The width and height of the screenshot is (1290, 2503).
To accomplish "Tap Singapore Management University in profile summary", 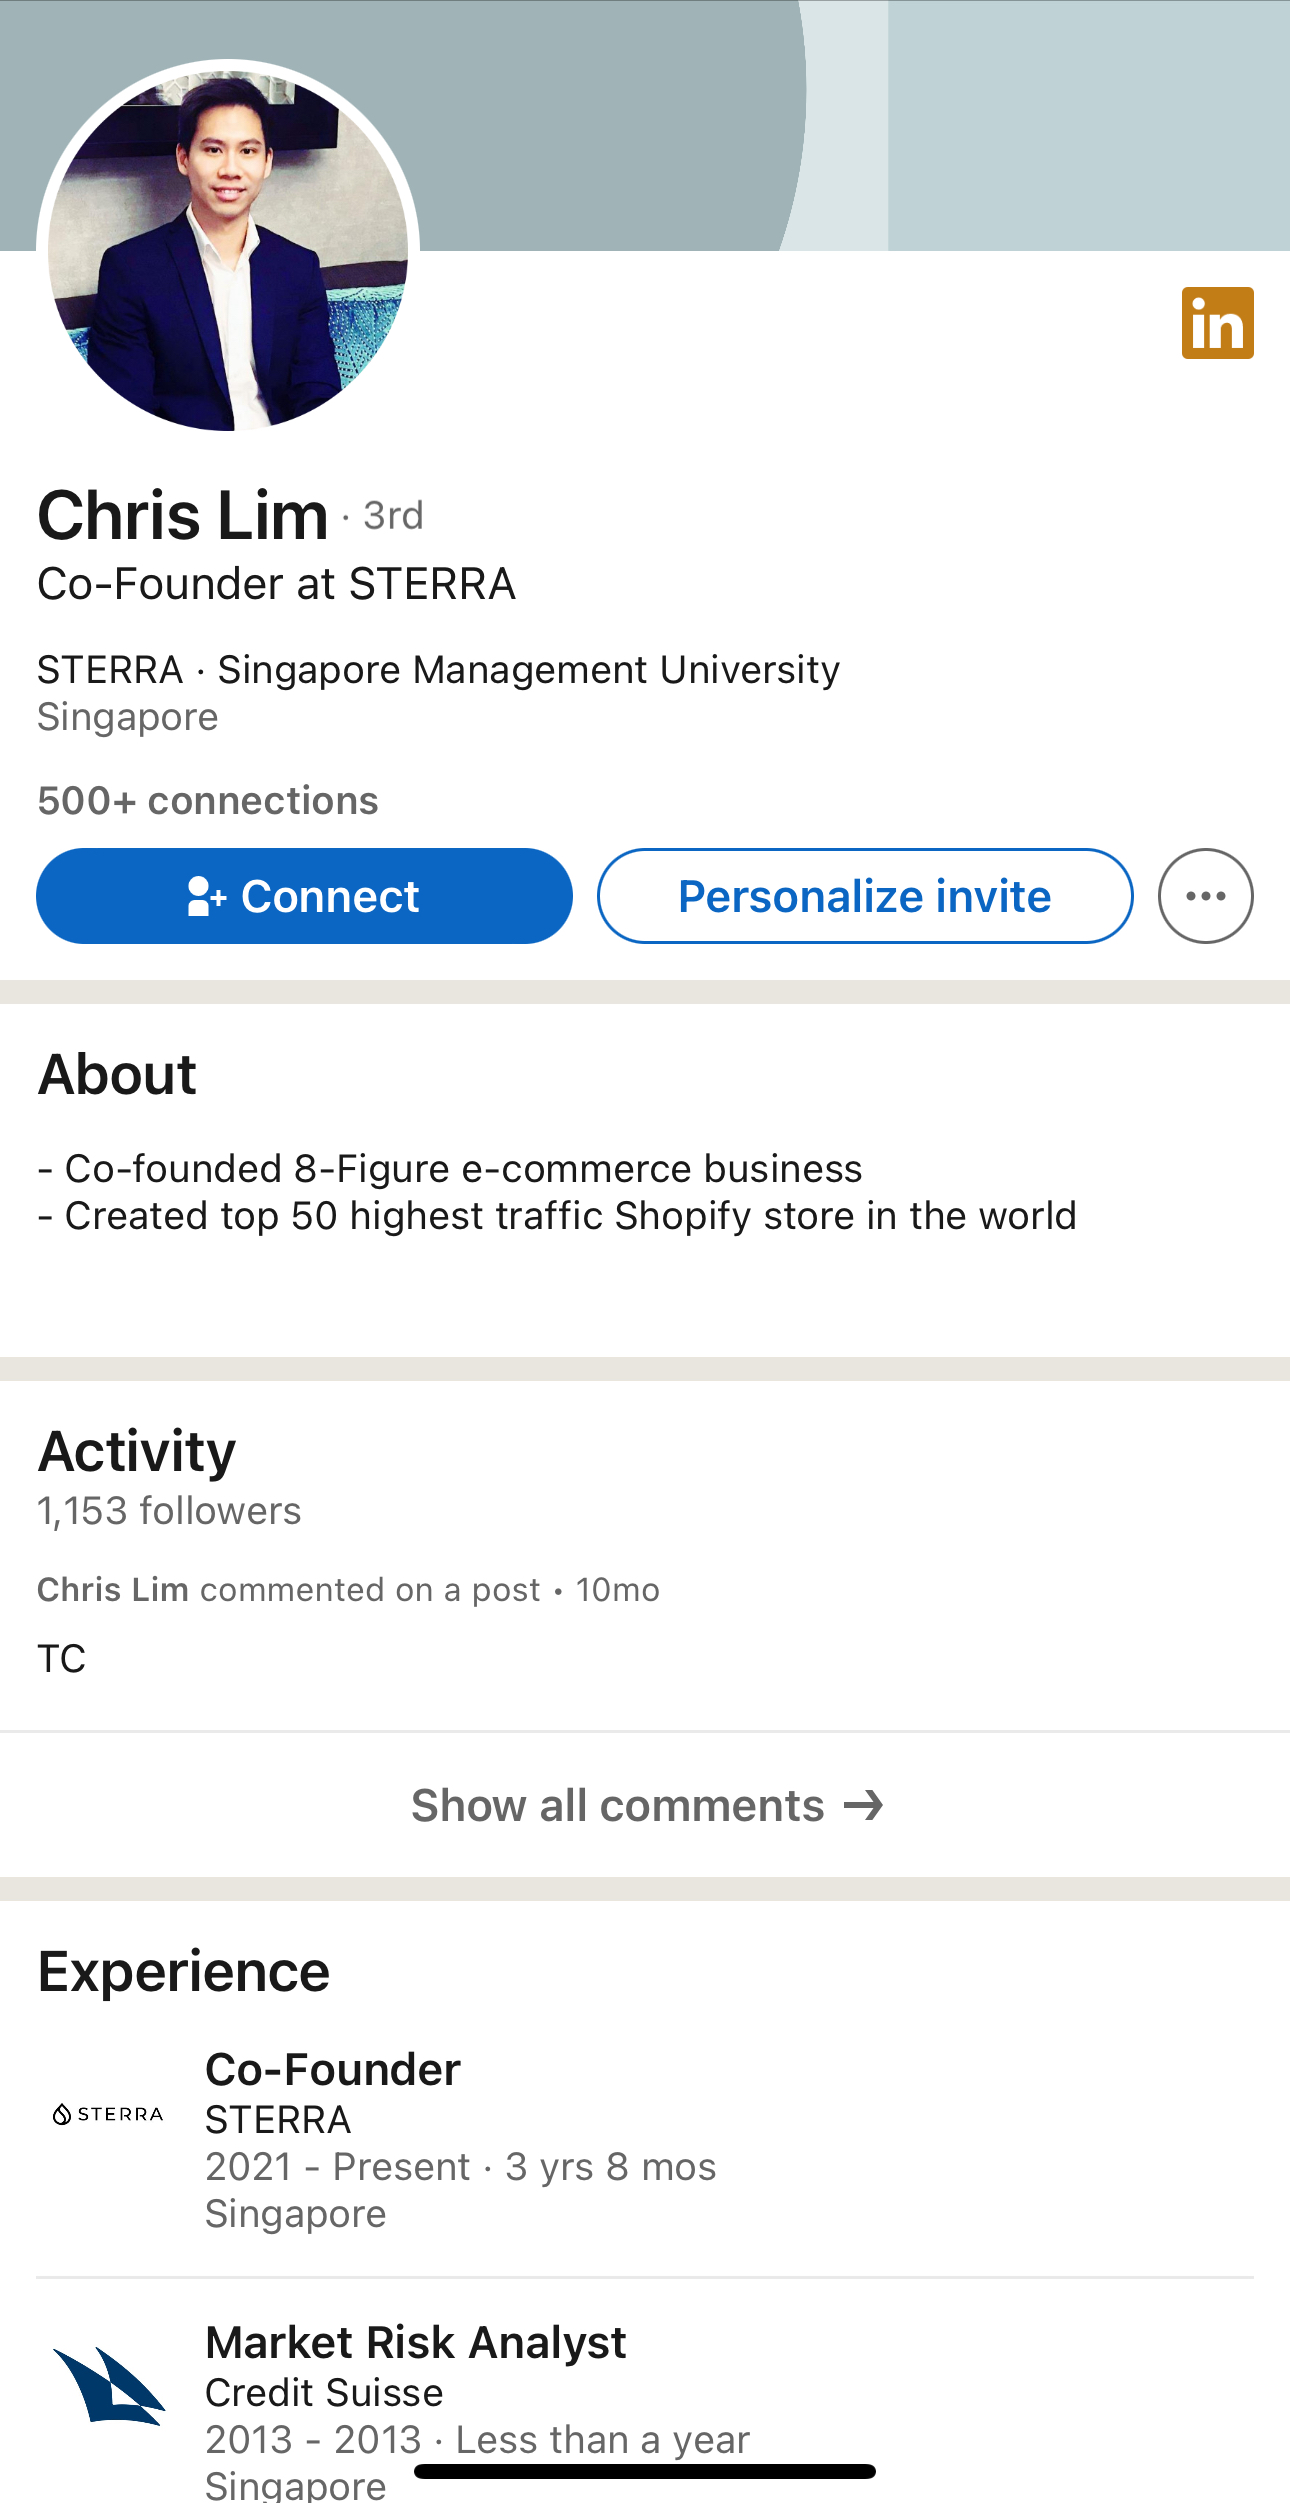I will 529,670.
